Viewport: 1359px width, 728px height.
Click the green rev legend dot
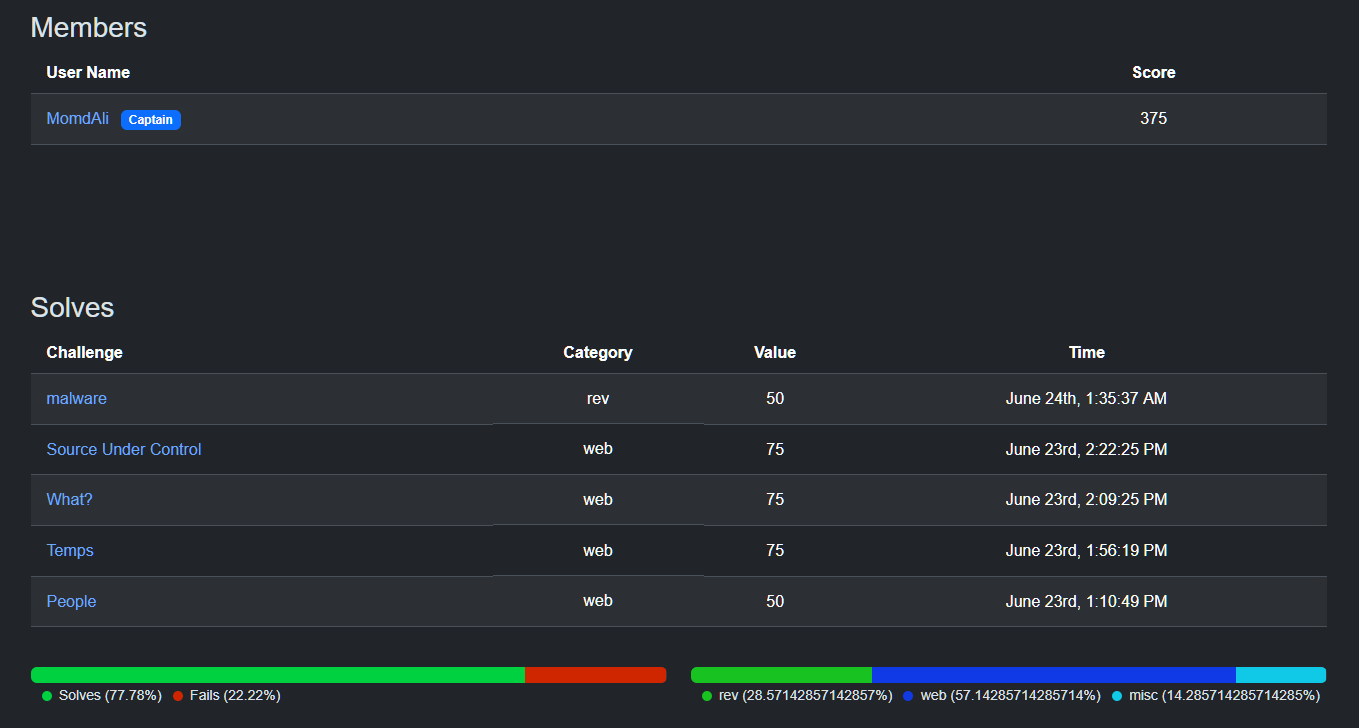[707, 696]
